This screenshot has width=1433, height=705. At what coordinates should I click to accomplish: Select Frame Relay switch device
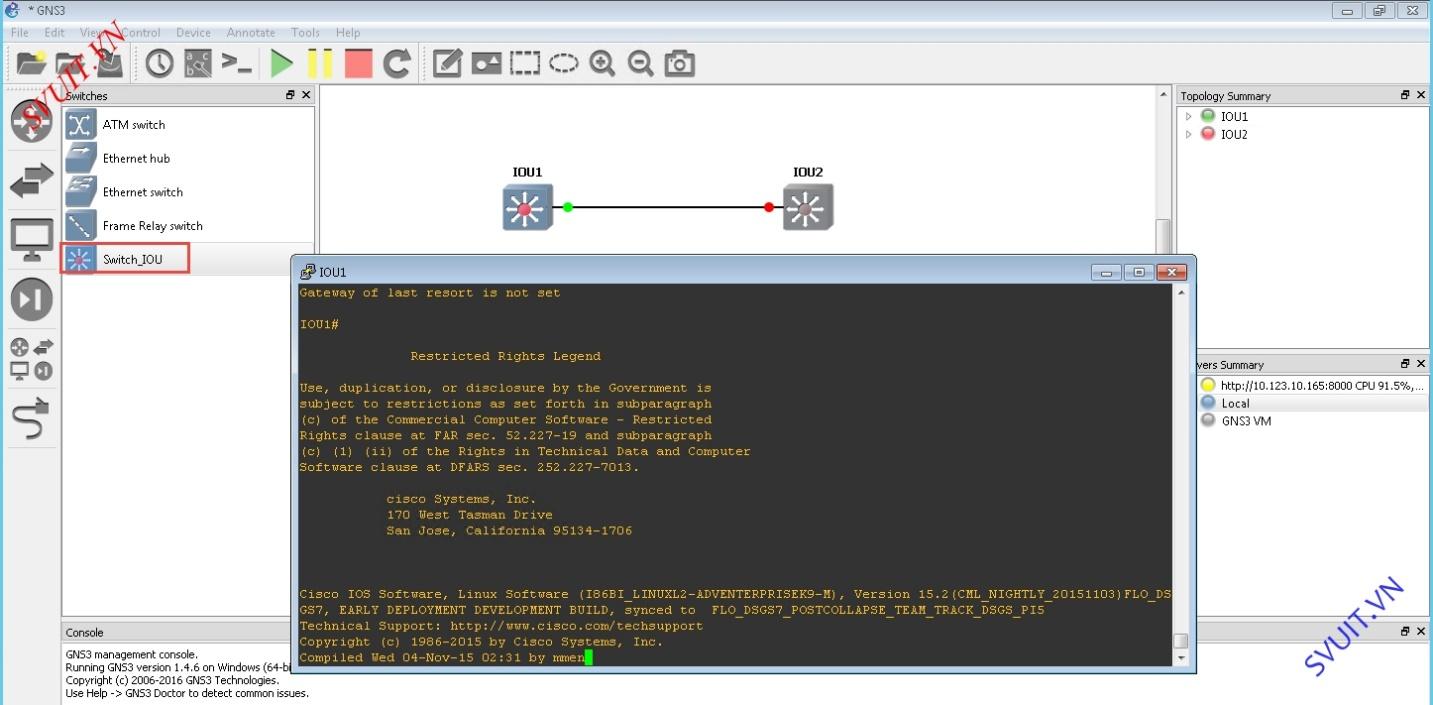point(187,226)
